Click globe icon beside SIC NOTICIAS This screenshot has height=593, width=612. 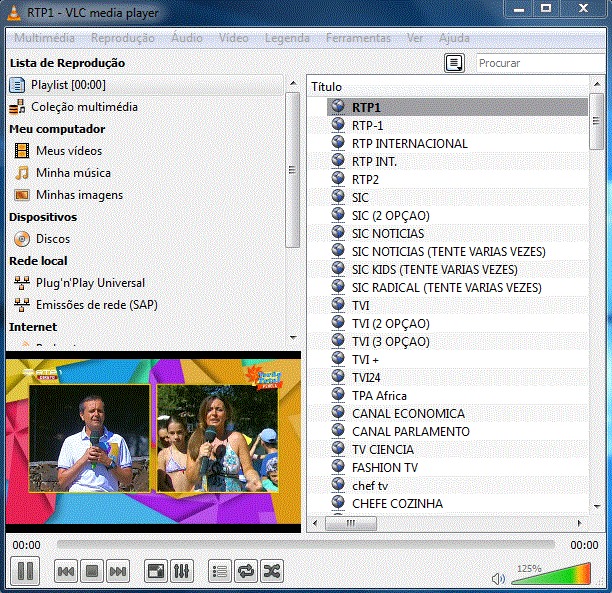(338, 233)
